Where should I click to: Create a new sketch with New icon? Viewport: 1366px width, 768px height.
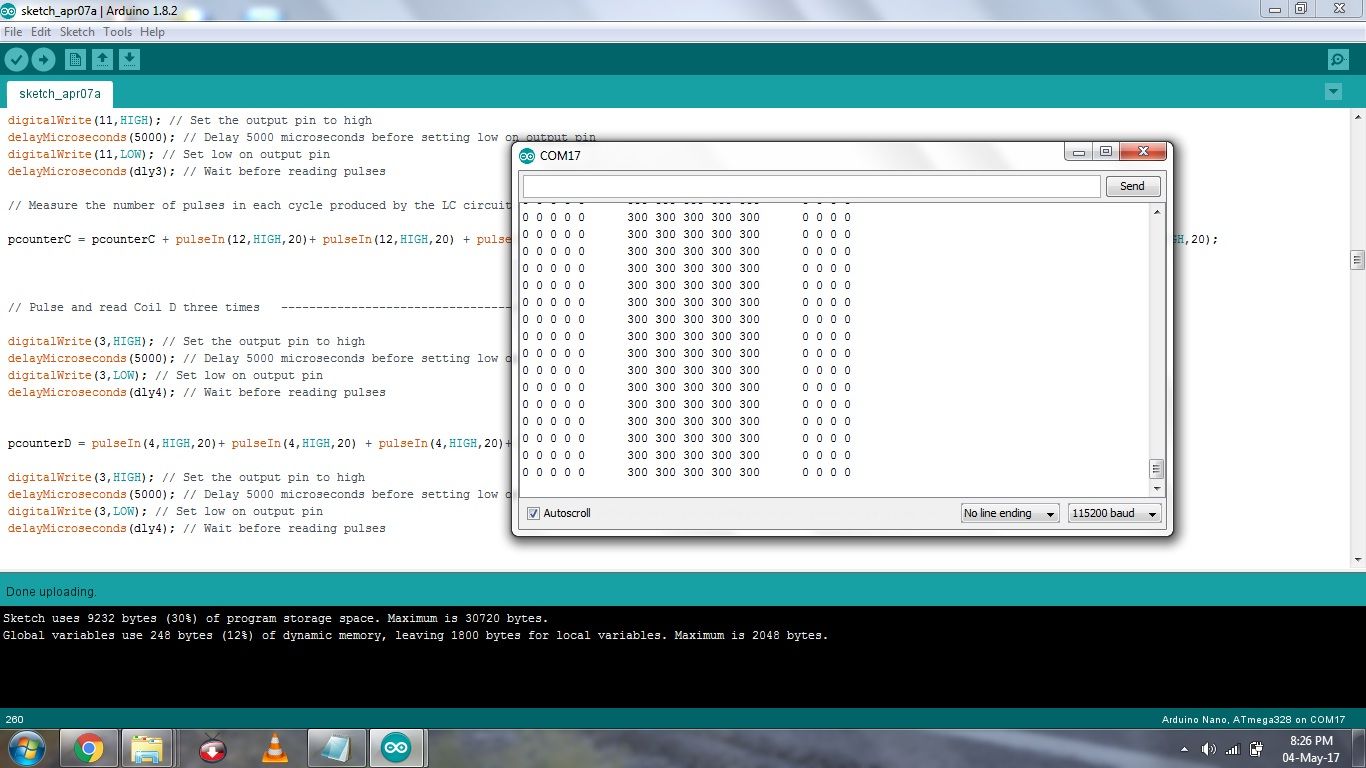[75, 60]
